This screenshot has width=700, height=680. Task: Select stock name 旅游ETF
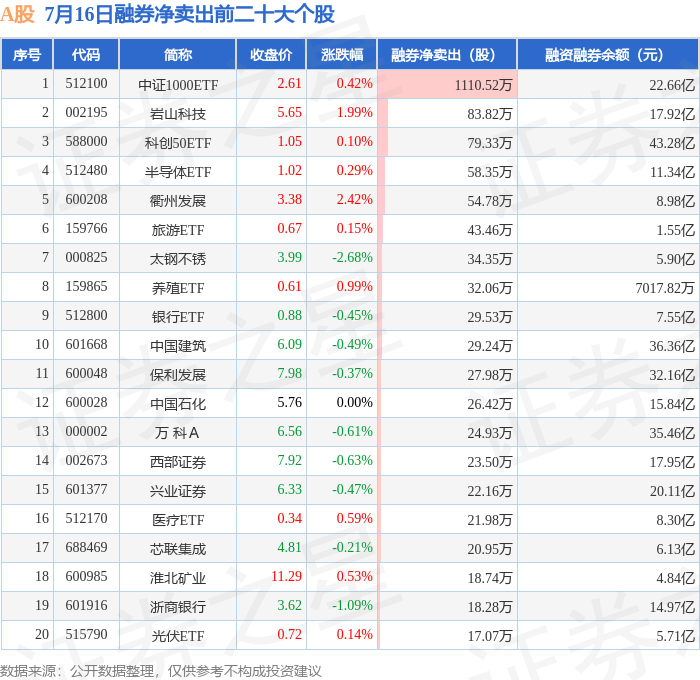[178, 229]
